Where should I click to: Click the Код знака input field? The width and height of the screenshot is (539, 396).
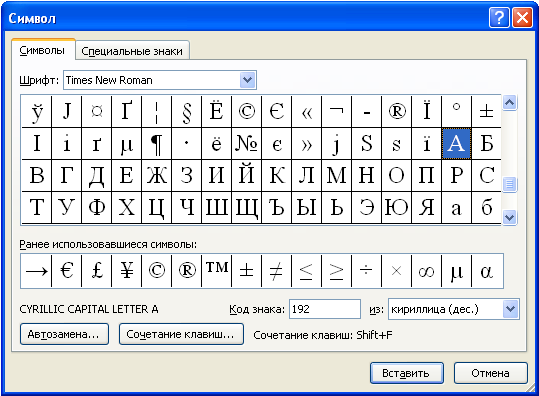coord(325,309)
